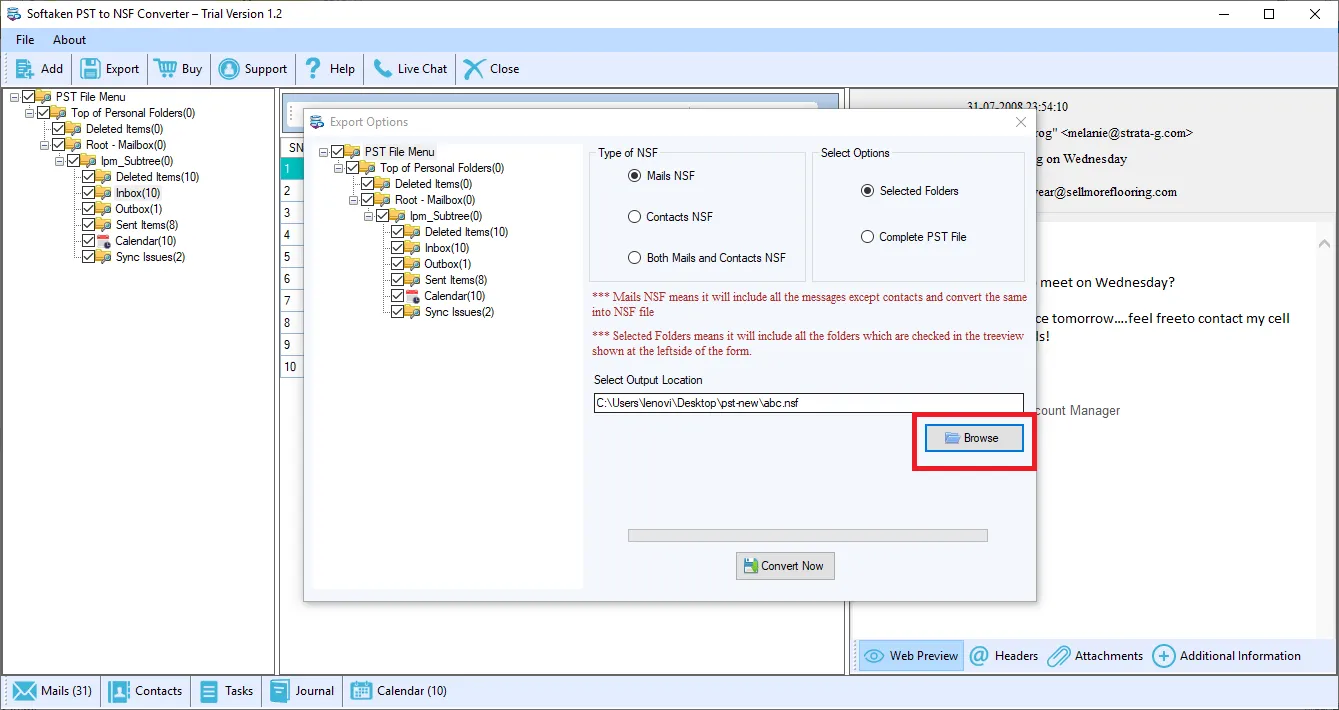This screenshot has width=1339, height=710.
Task: Collapse Root - Mailbox(0) in main window tree
Action: click(44, 145)
